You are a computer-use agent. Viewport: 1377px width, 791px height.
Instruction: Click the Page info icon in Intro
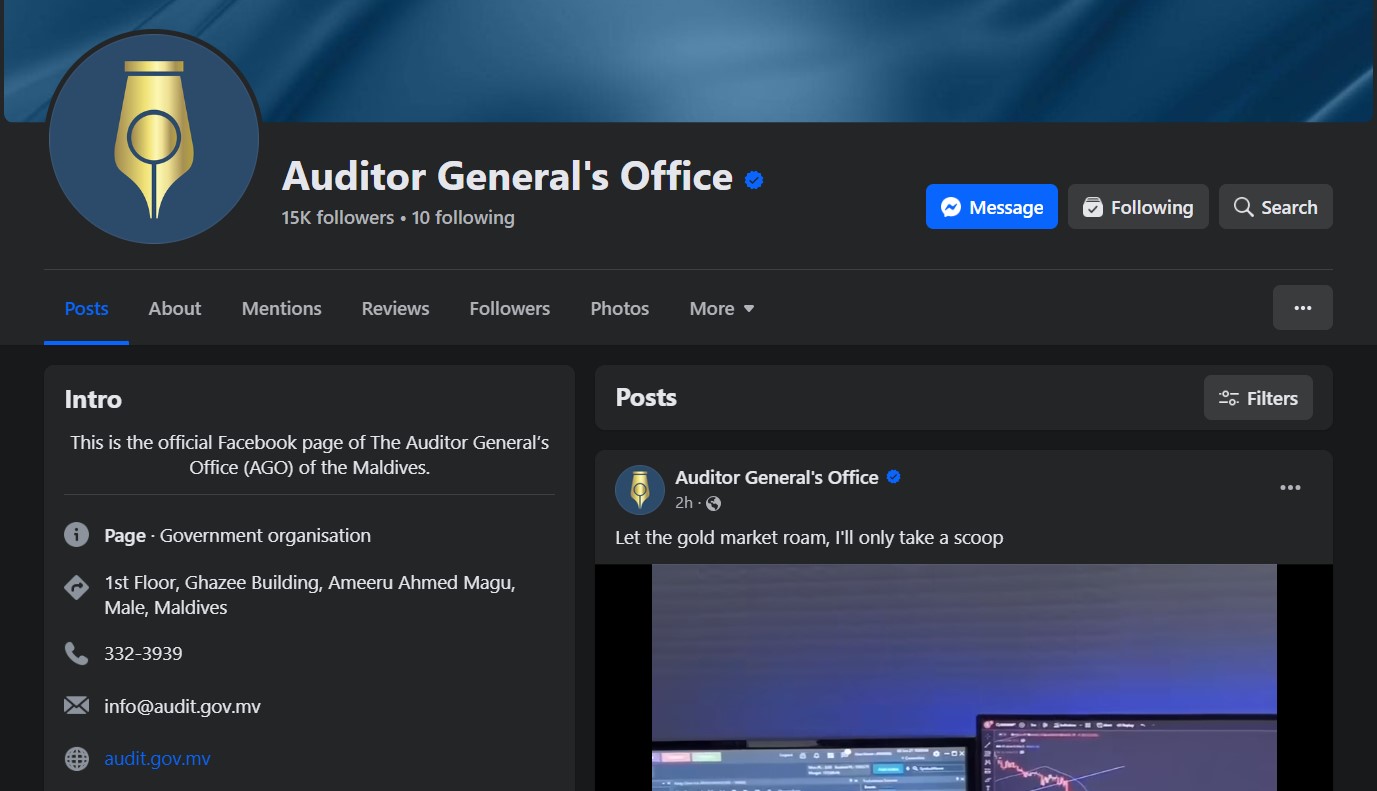pos(77,535)
